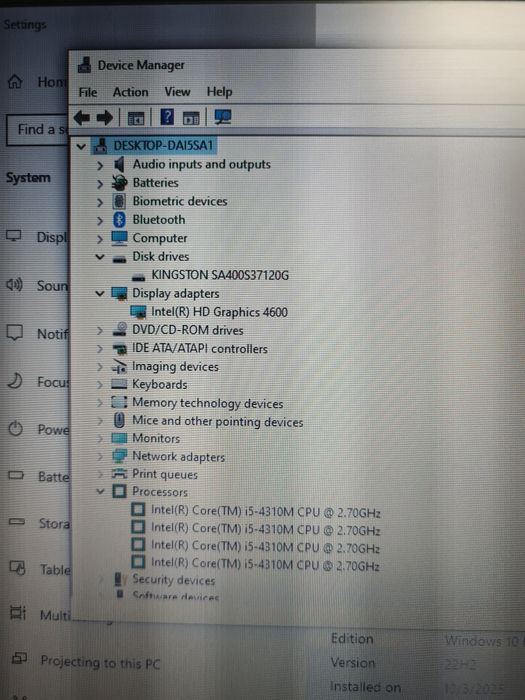
Task: Click the Bluetooth category icon
Action: pos(119,220)
